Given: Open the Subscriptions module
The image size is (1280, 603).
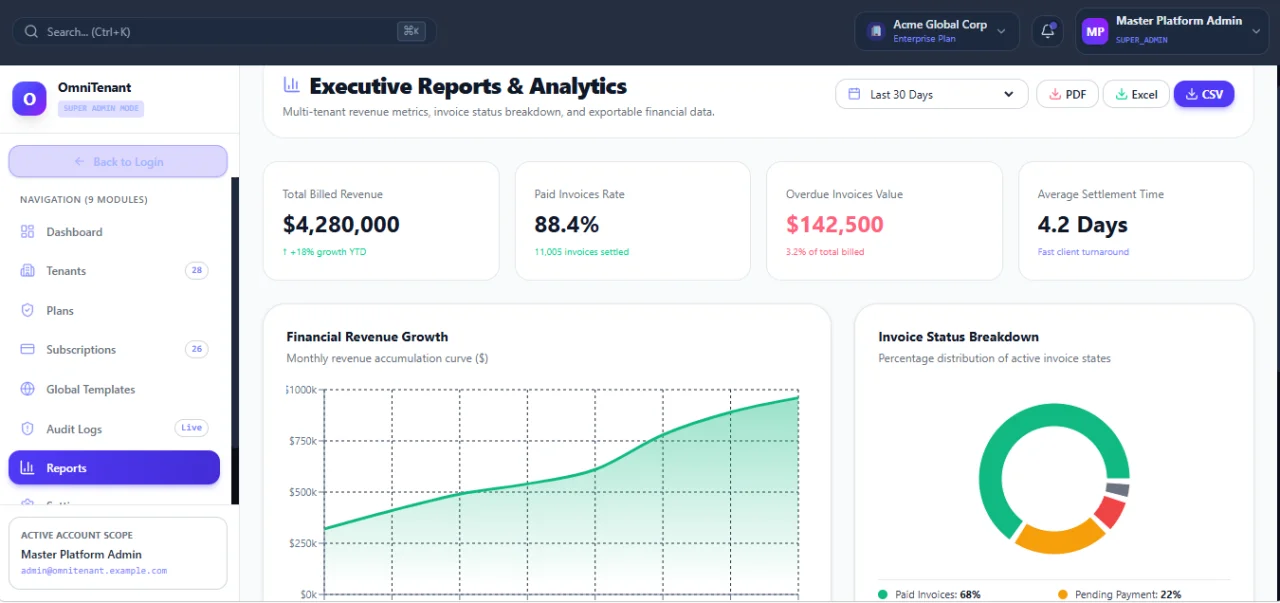Looking at the screenshot, I should point(114,350).
